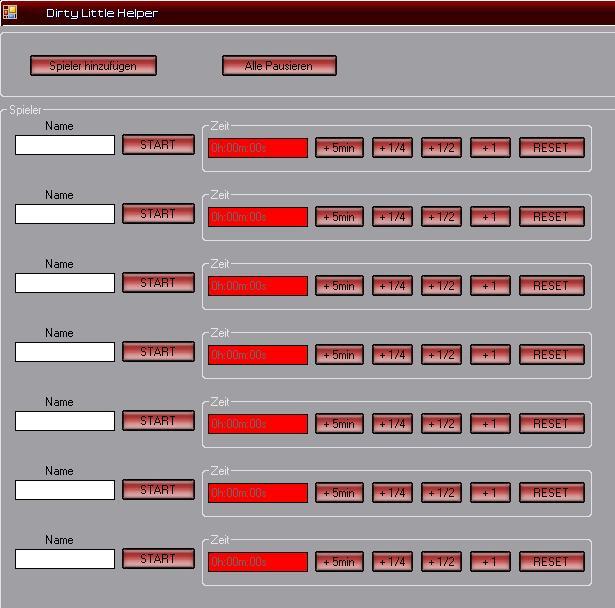Focus the Name field in the sixth player row

(65, 490)
